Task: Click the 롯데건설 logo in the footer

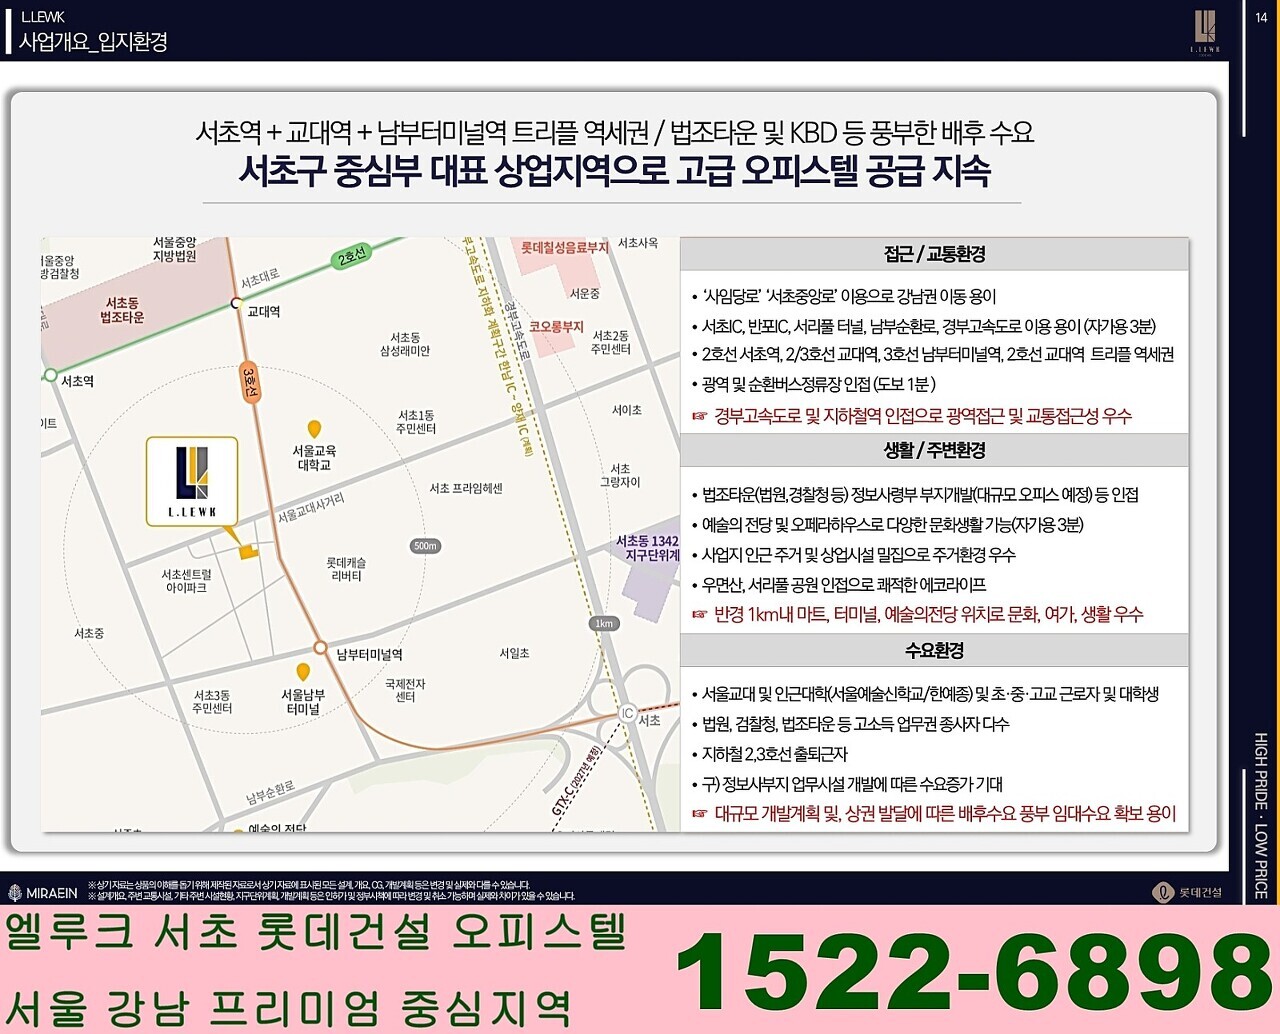Action: 1187,892
